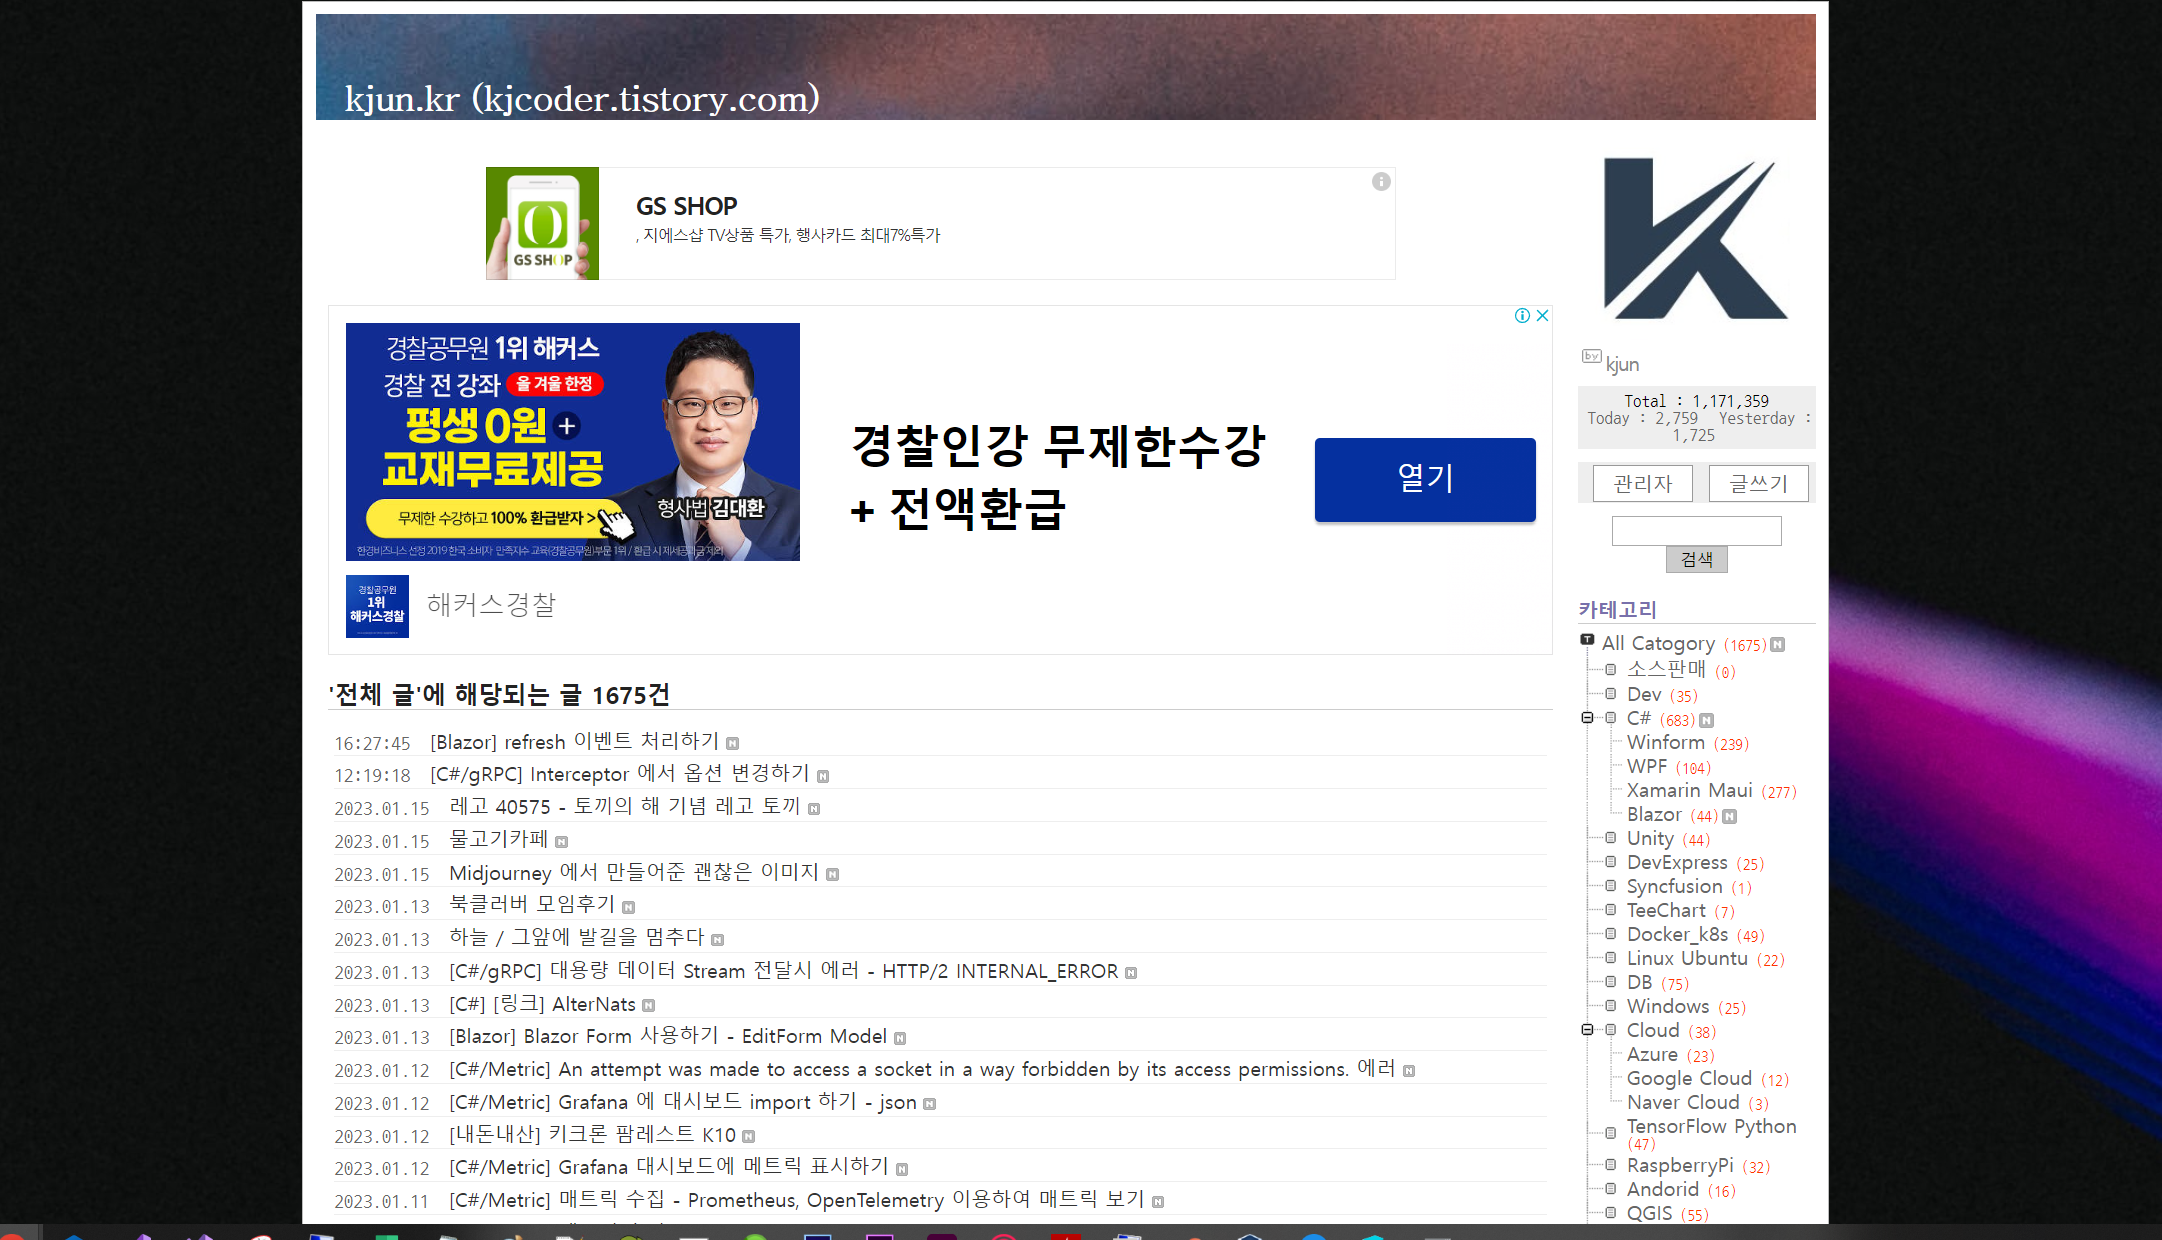The height and width of the screenshot is (1240, 2162).
Task: Click the document icon beside Dev category
Action: point(1611,694)
